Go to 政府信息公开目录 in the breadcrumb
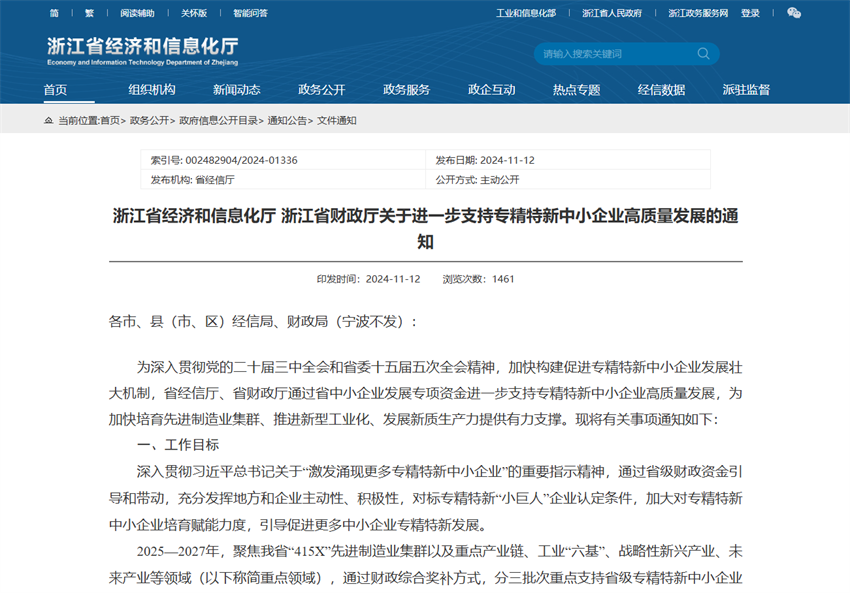Viewport: 850px width, 593px height. point(218,120)
